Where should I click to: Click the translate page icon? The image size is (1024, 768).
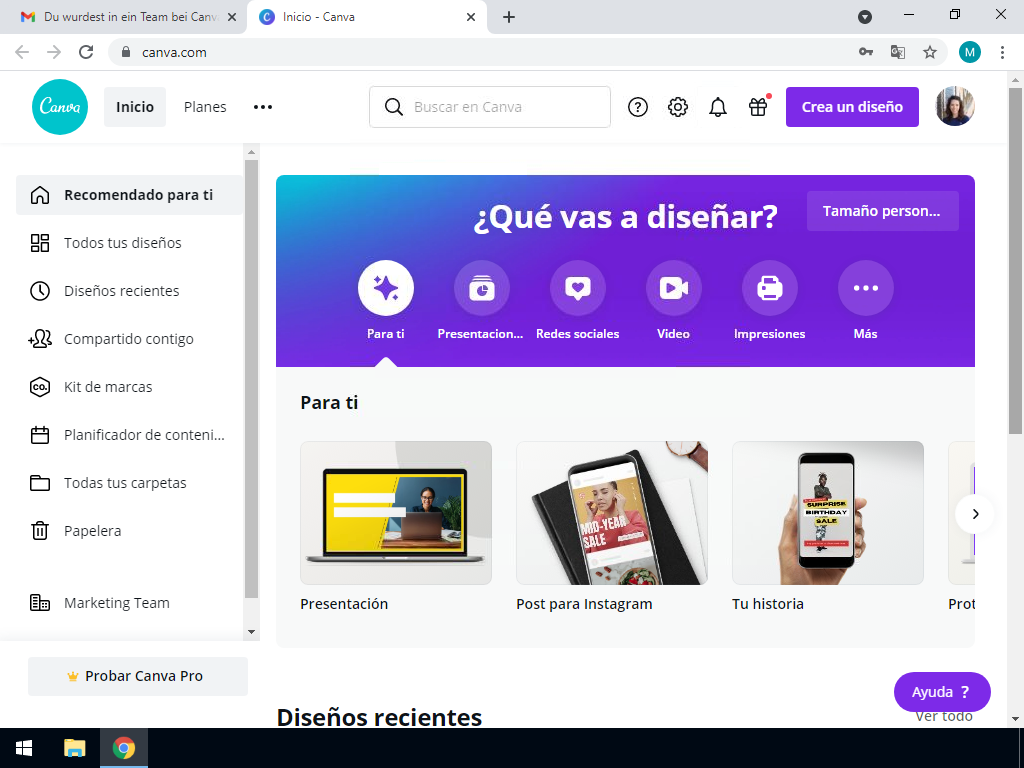[x=898, y=52]
